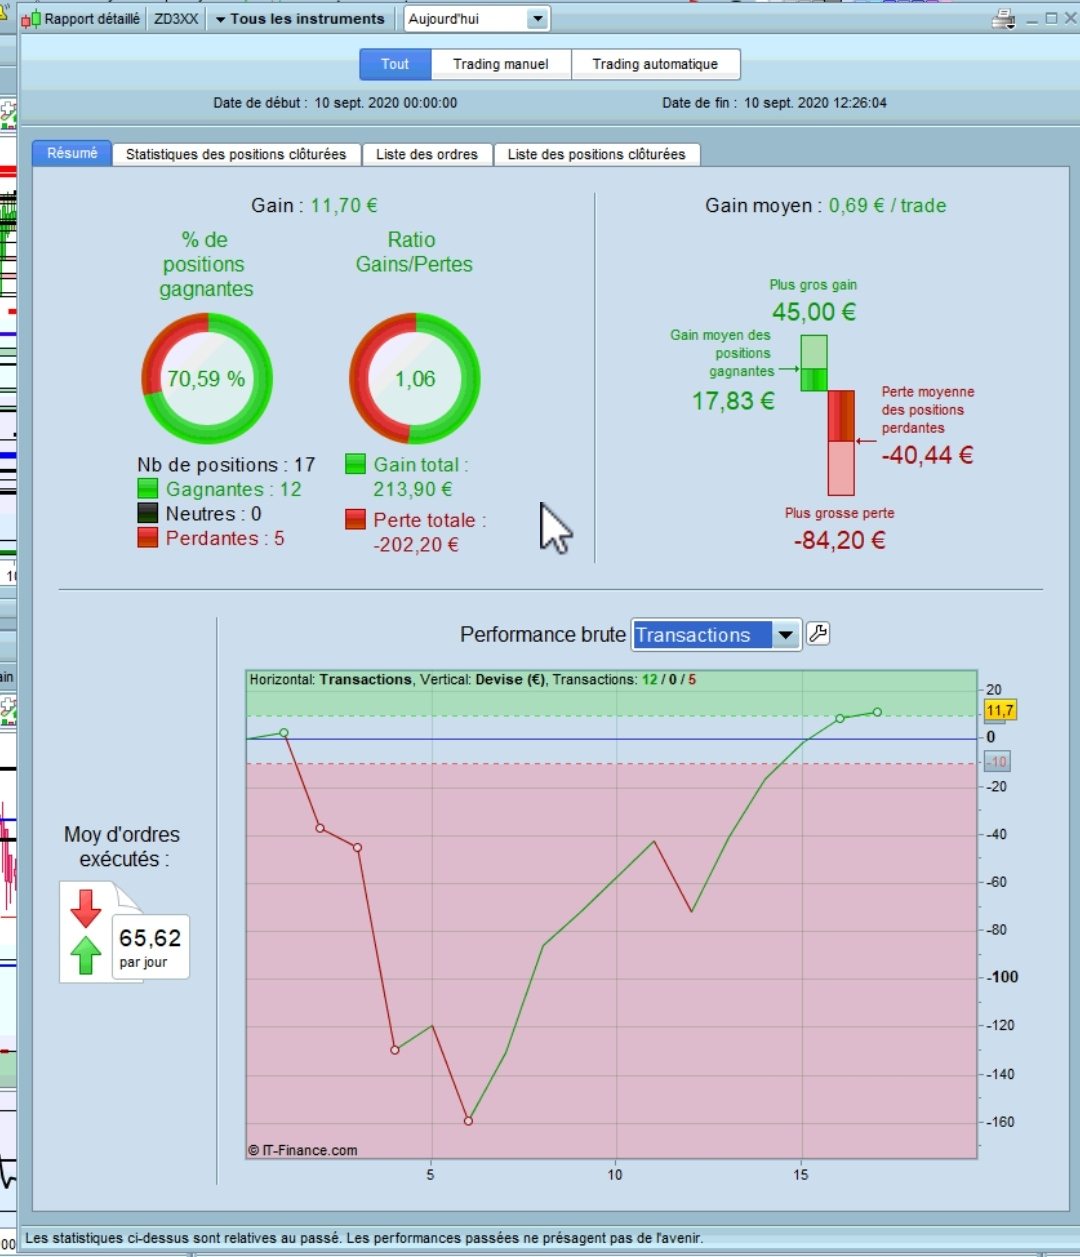Click the green Gain total legend square
Image resolution: width=1080 pixels, height=1257 pixels.
coord(355,464)
